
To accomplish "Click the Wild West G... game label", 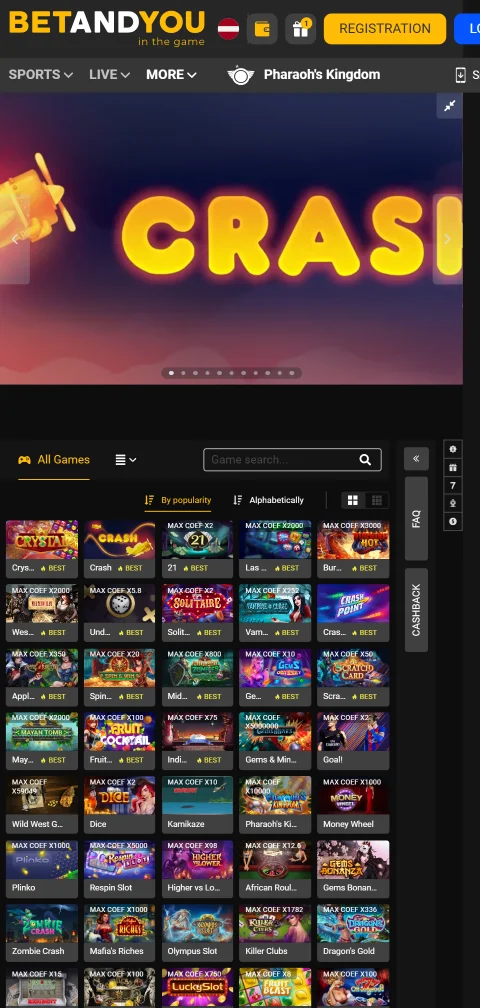I will [37, 824].
